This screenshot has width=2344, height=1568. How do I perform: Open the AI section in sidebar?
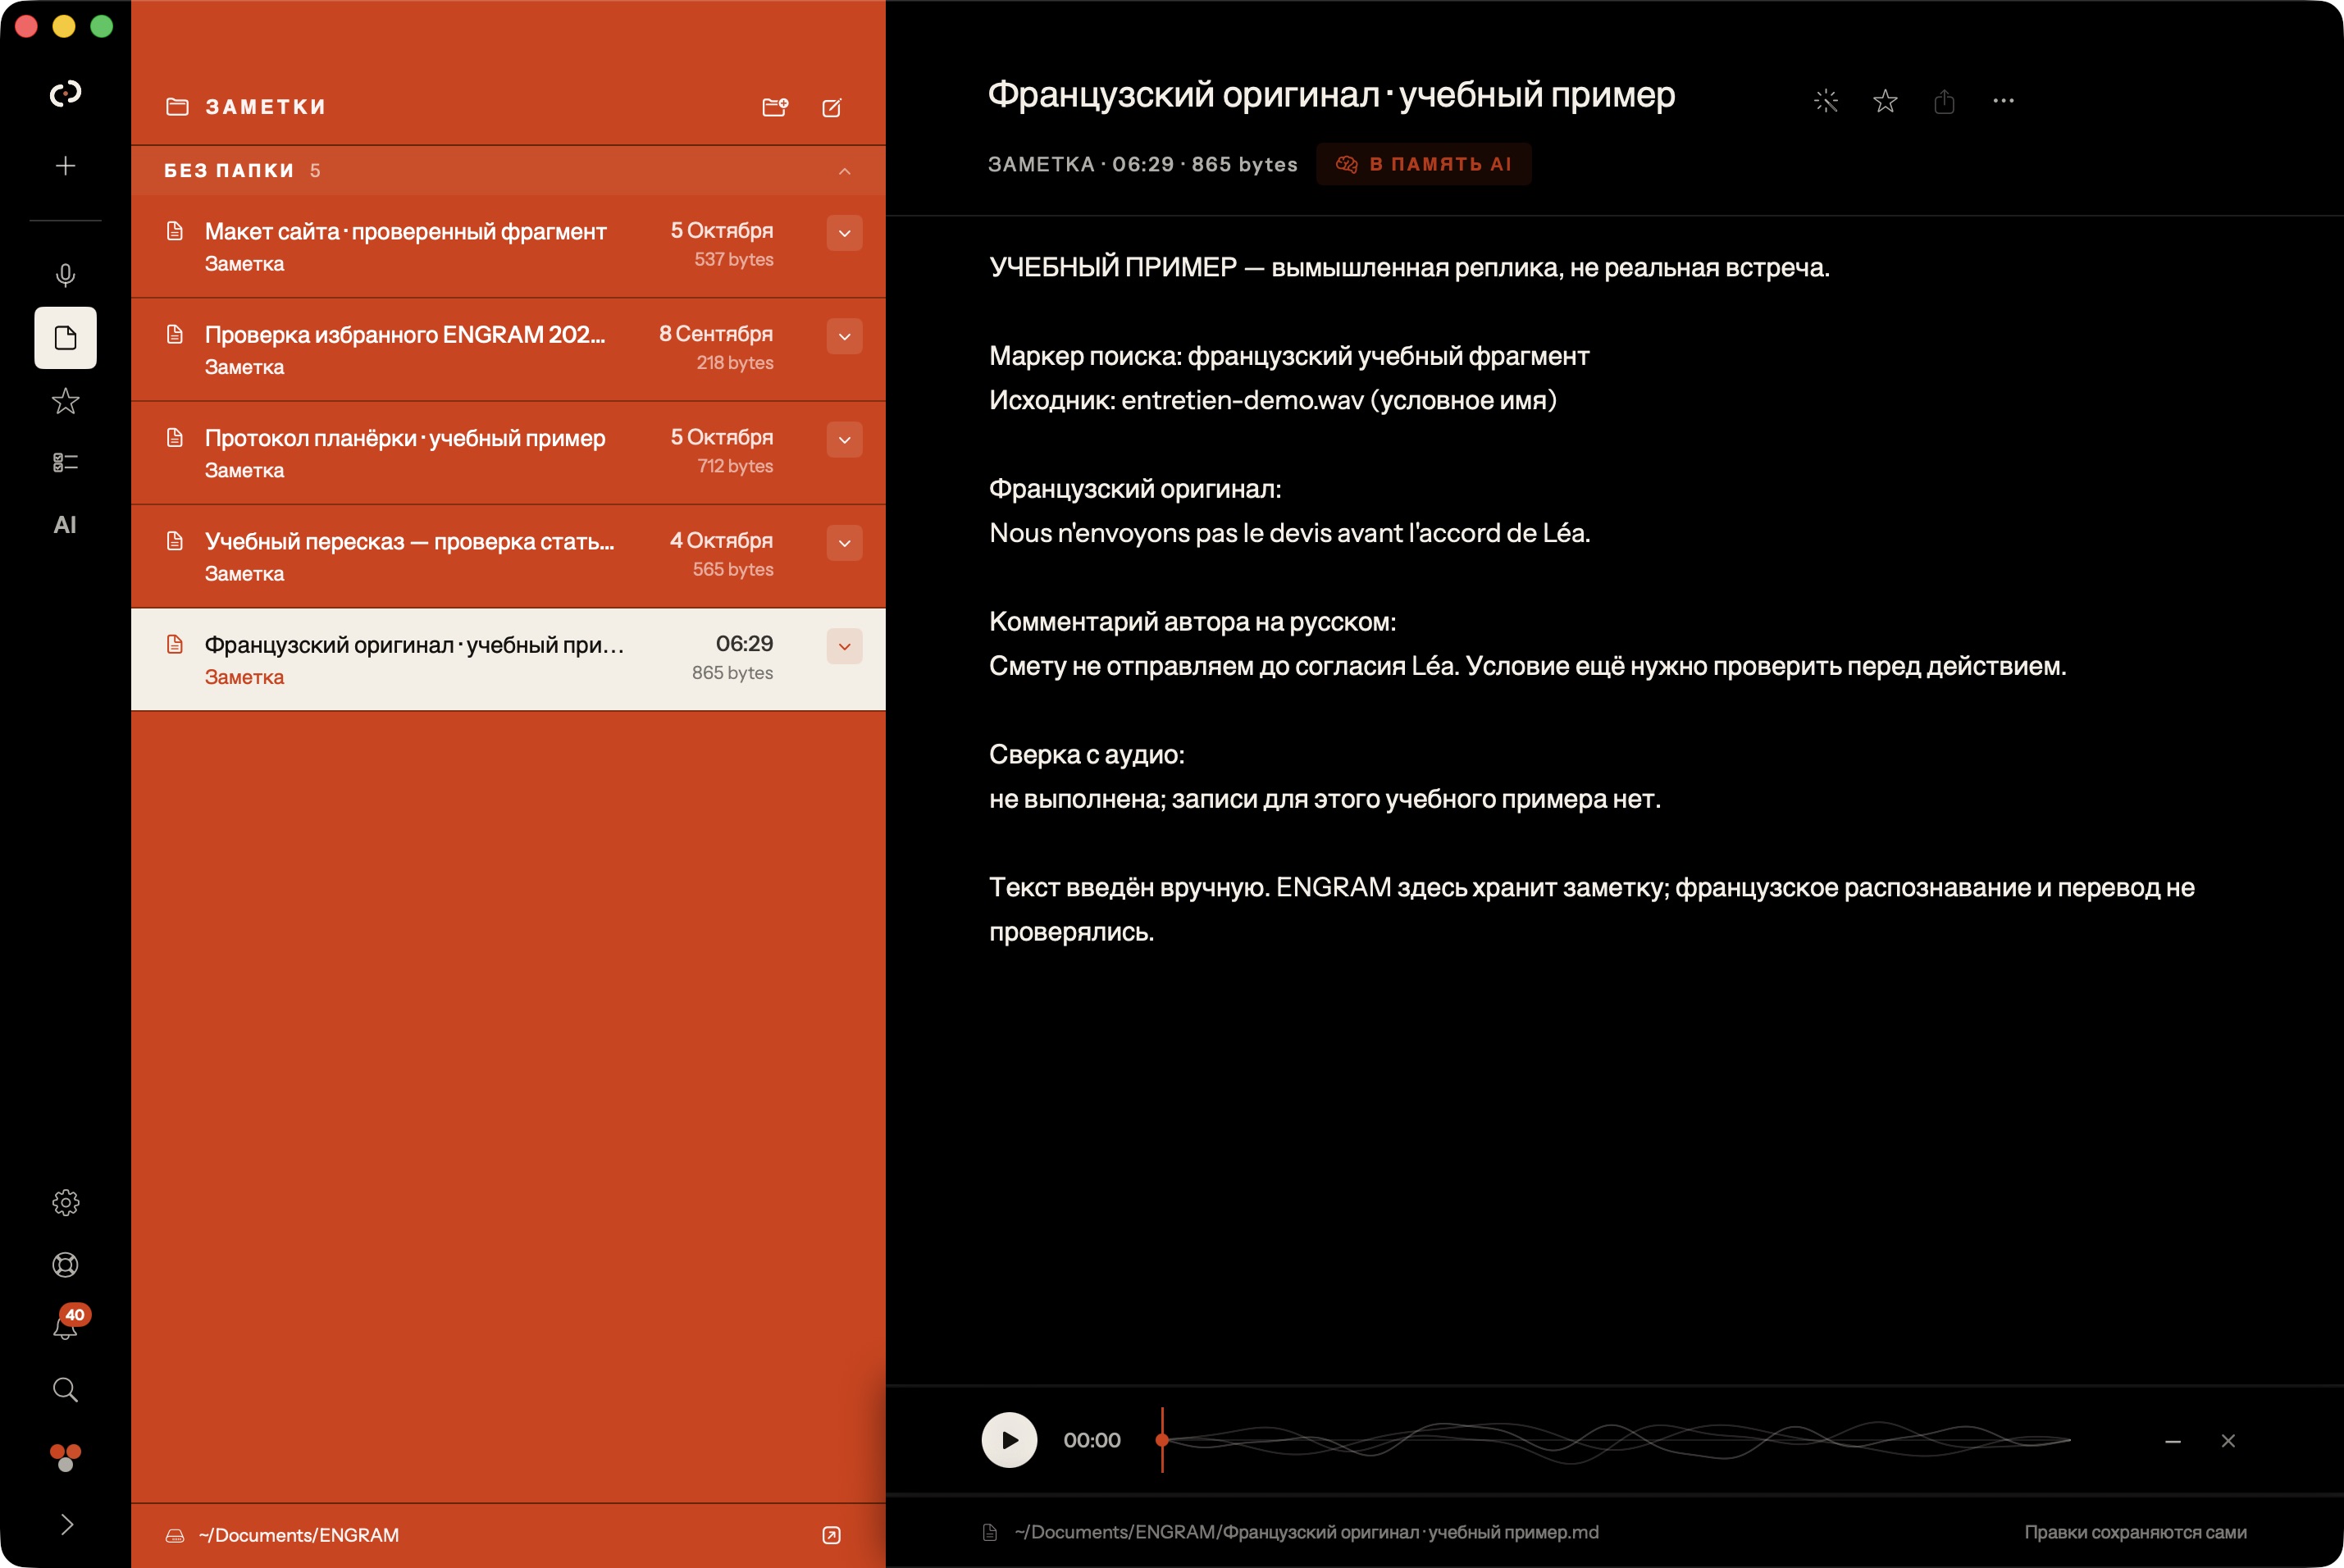(x=65, y=525)
